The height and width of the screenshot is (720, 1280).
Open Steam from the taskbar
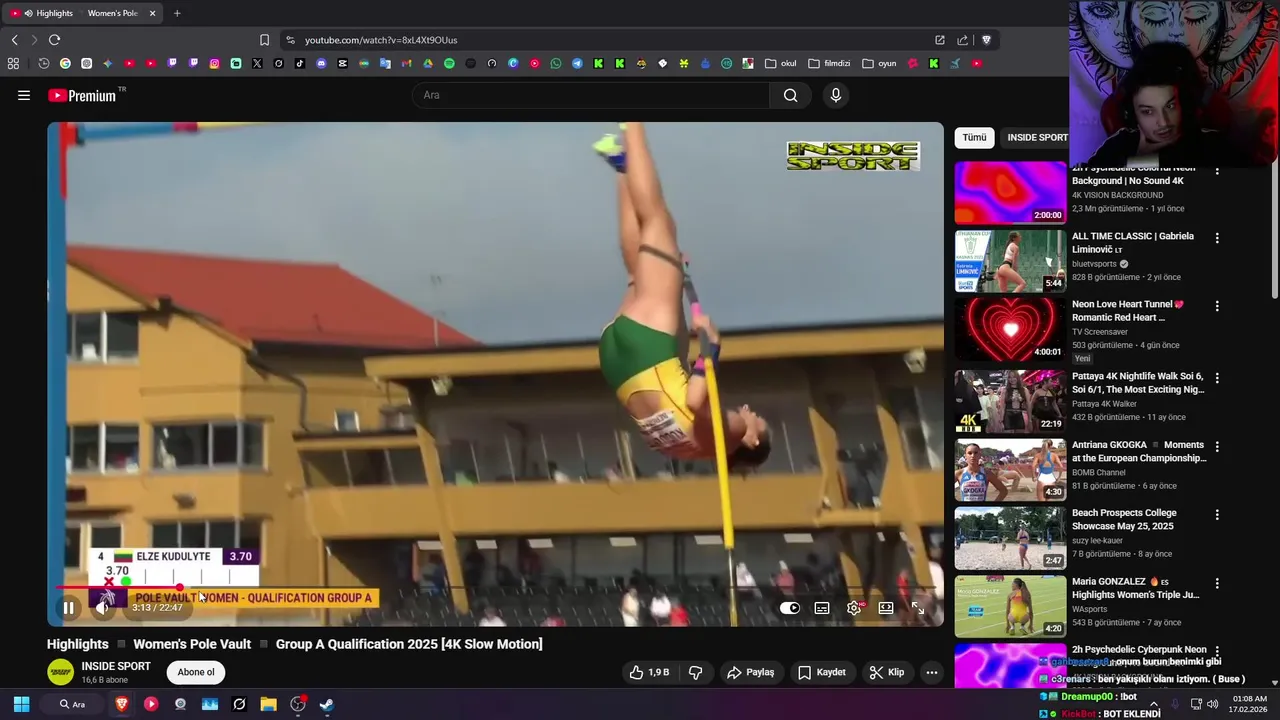(327, 704)
